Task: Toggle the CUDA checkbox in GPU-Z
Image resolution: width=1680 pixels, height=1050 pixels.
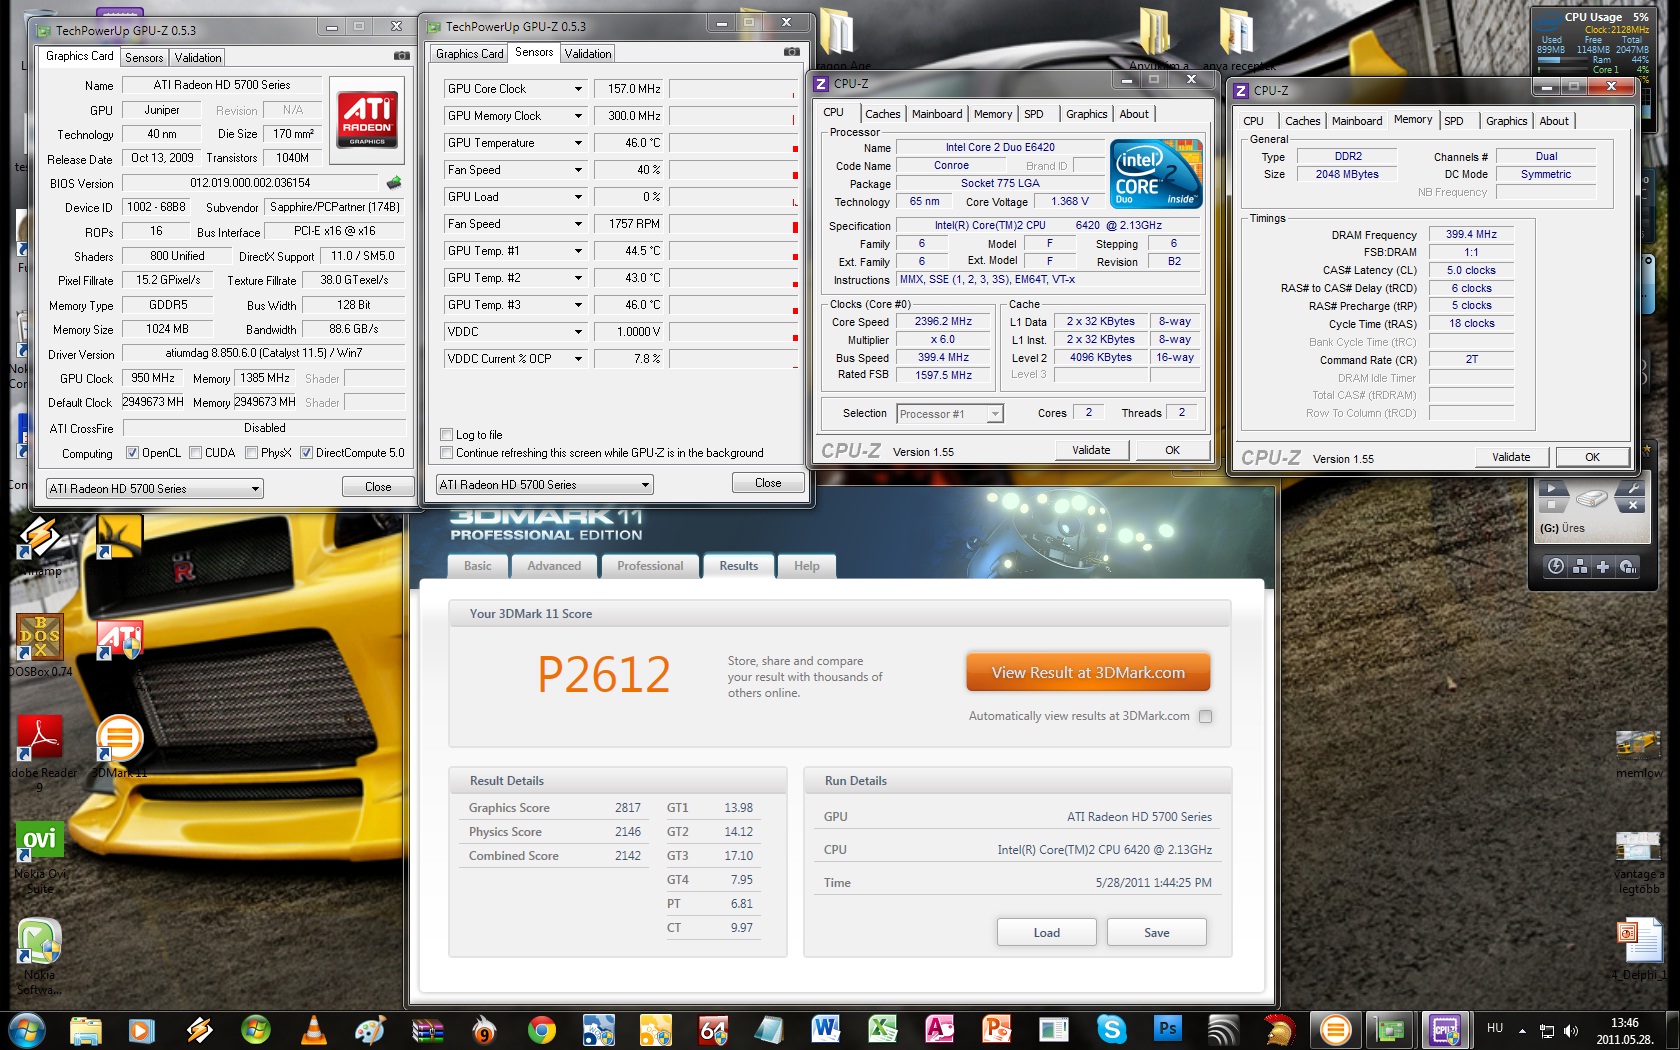Action: pyautogui.click(x=195, y=453)
